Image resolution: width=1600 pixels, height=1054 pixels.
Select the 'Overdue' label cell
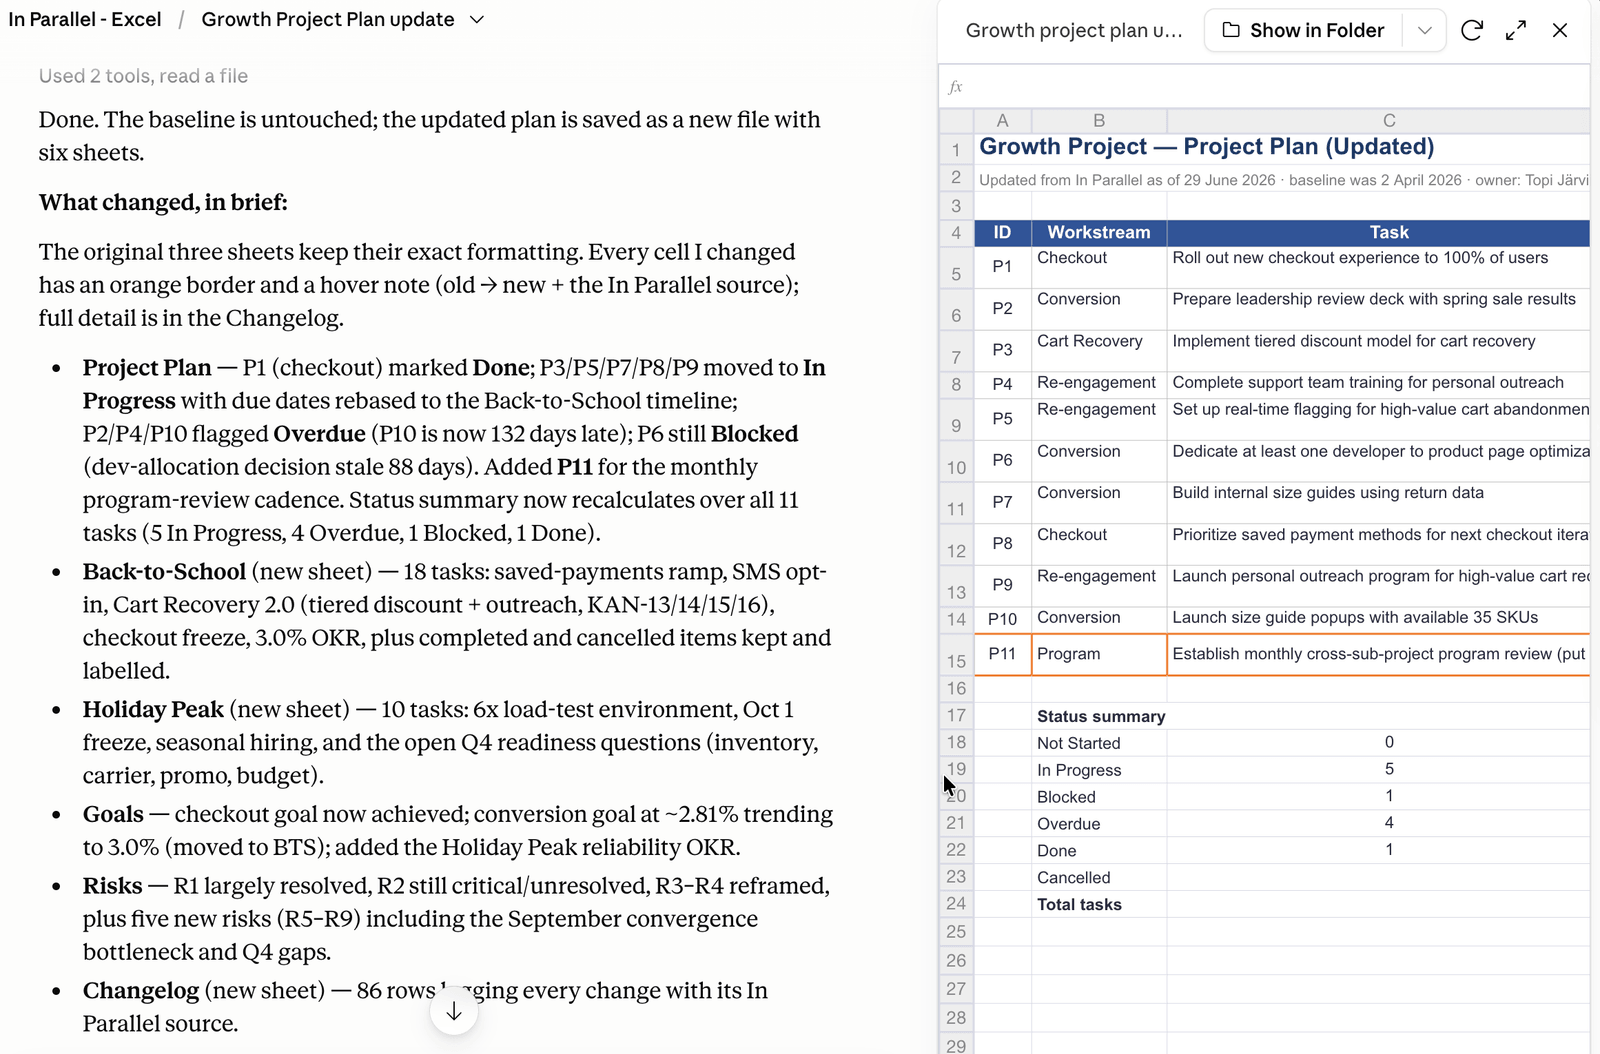tap(1099, 824)
